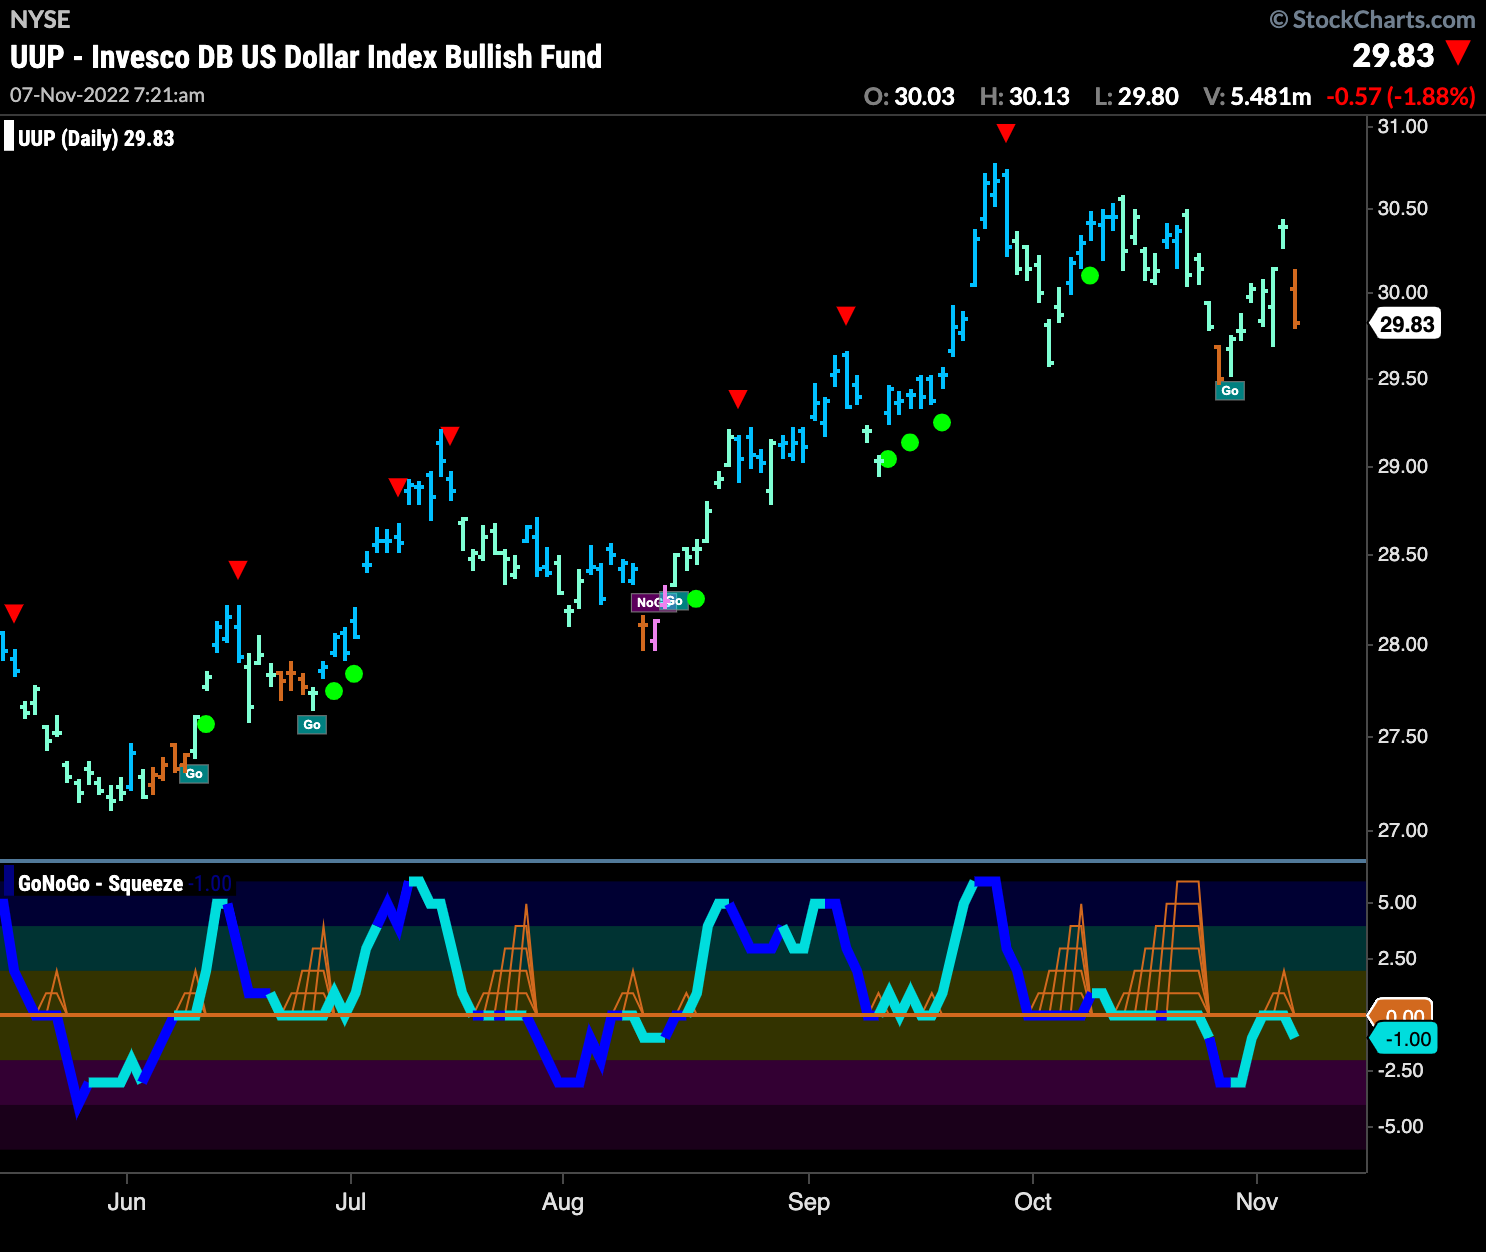
Task: Click the Aug label on the time axis
Action: click(x=563, y=1202)
